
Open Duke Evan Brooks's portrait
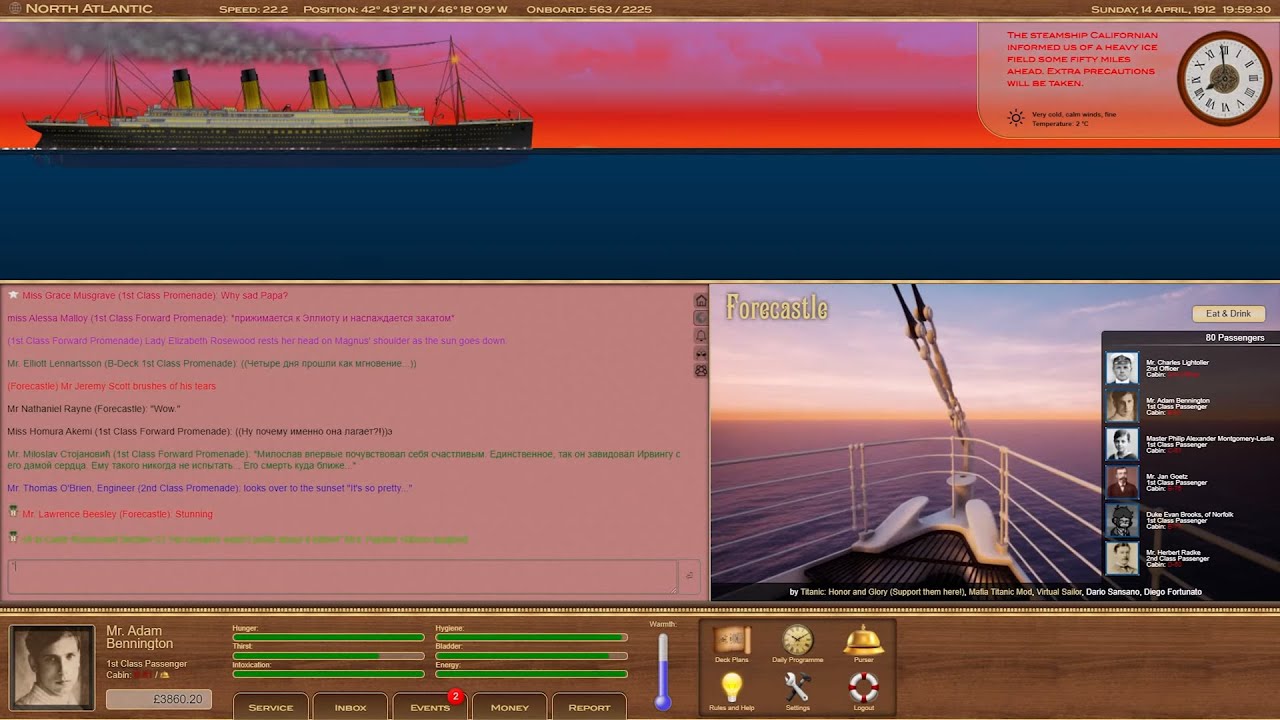(x=1122, y=520)
